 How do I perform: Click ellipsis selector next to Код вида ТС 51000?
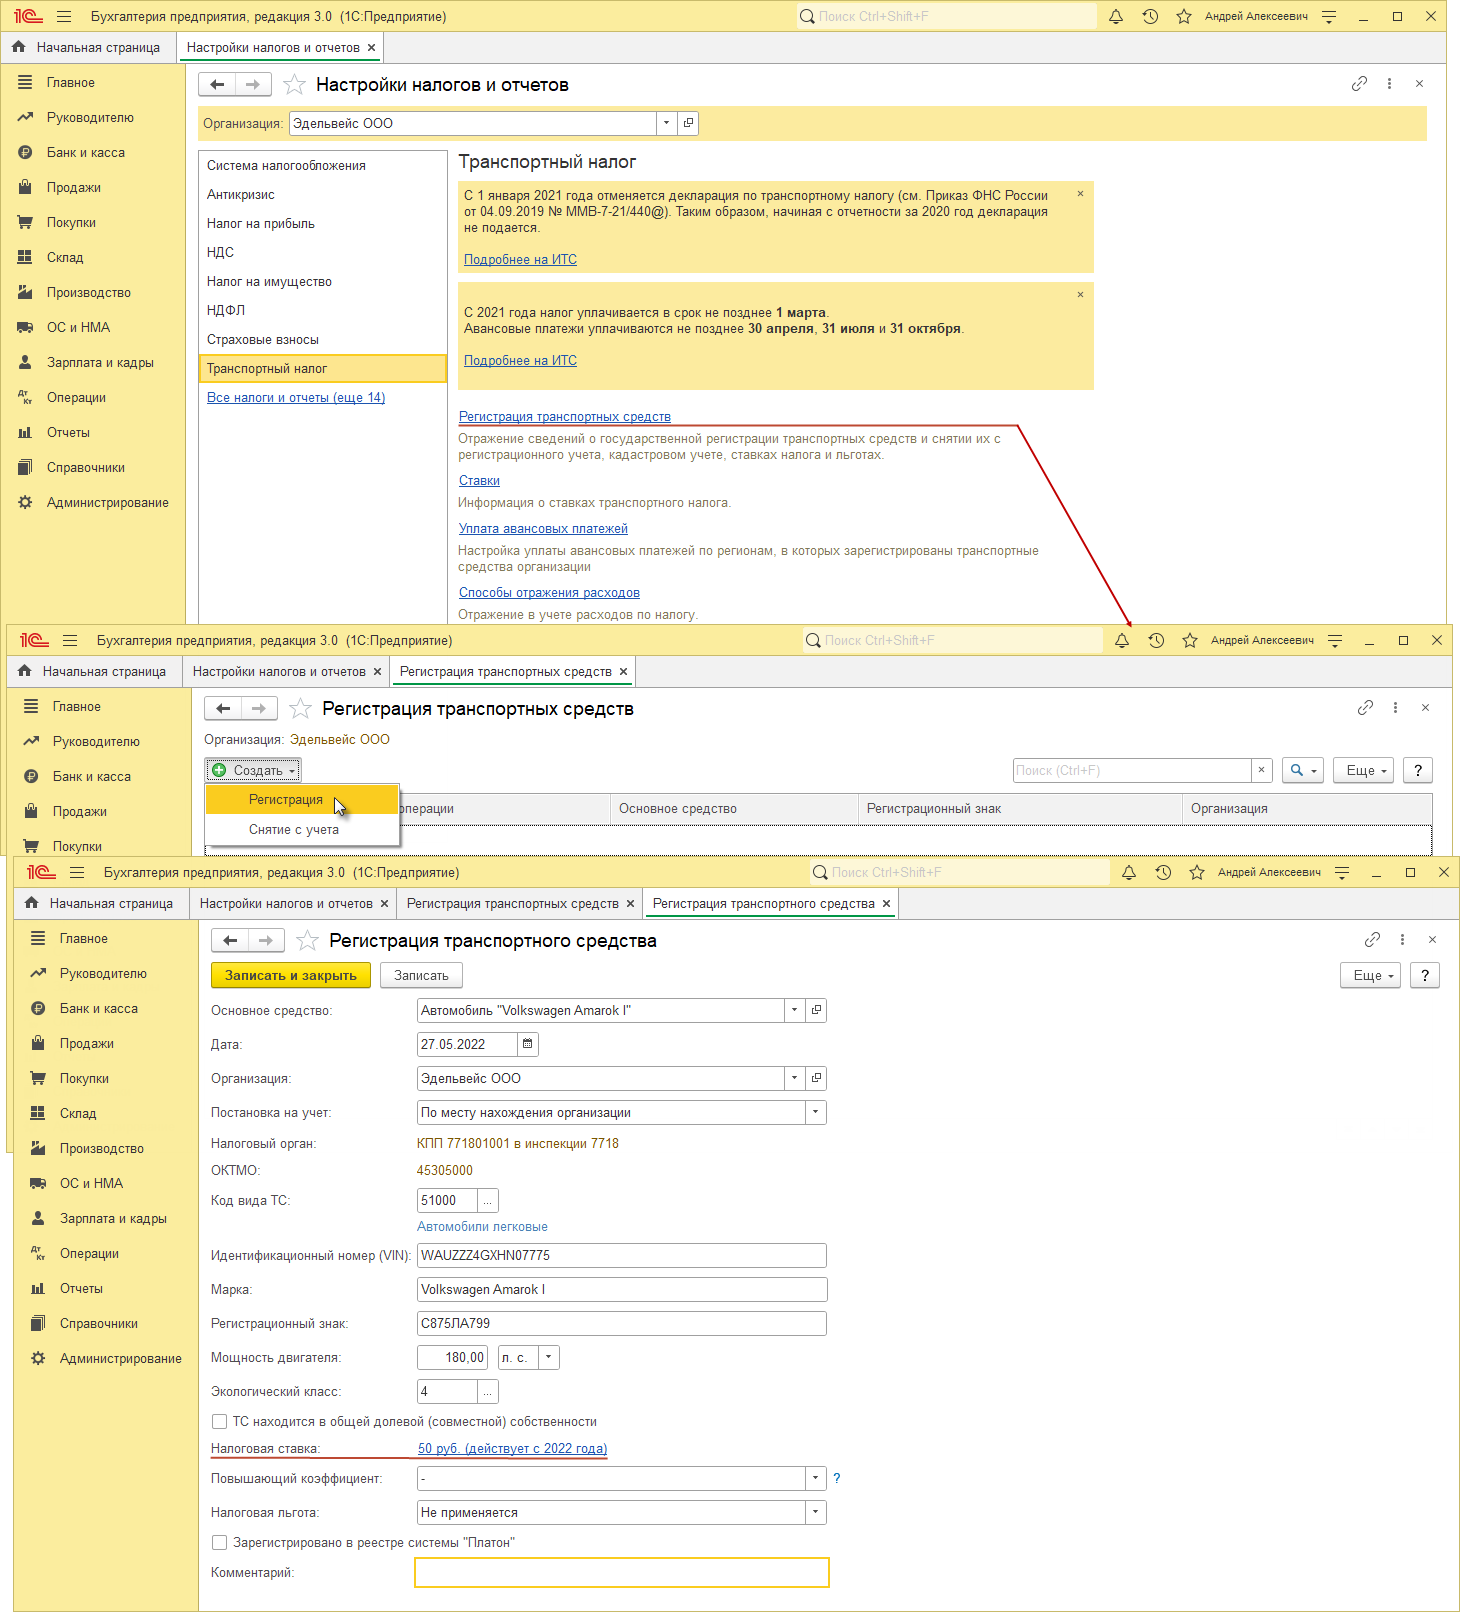coord(488,1200)
